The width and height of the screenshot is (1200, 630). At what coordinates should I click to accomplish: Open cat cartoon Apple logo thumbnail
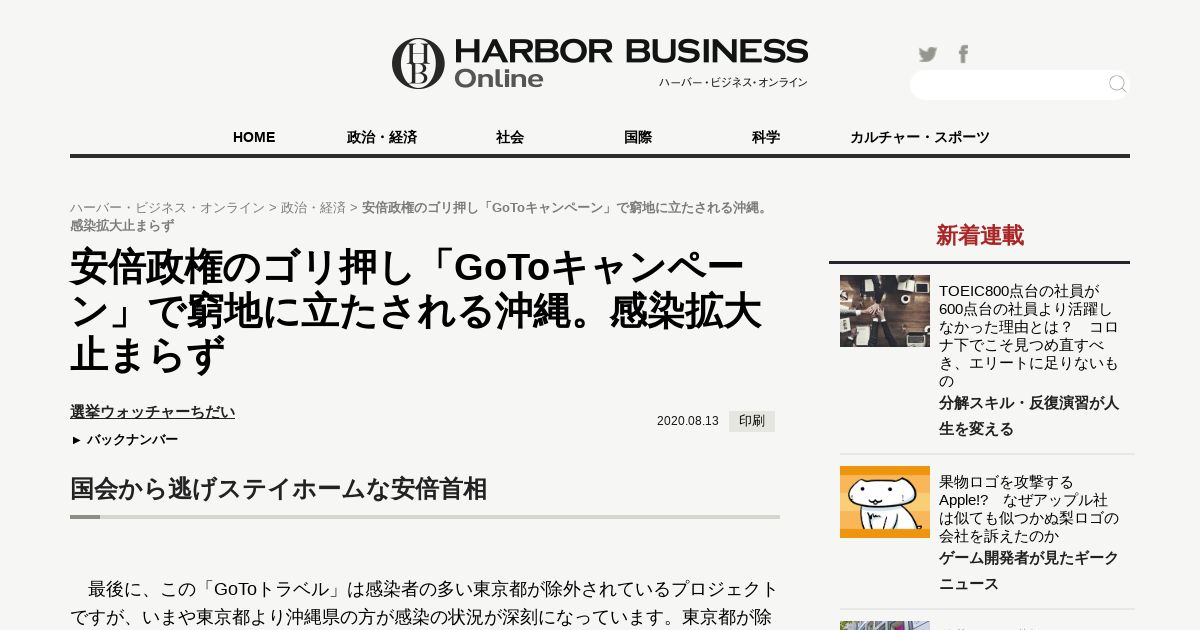[885, 502]
